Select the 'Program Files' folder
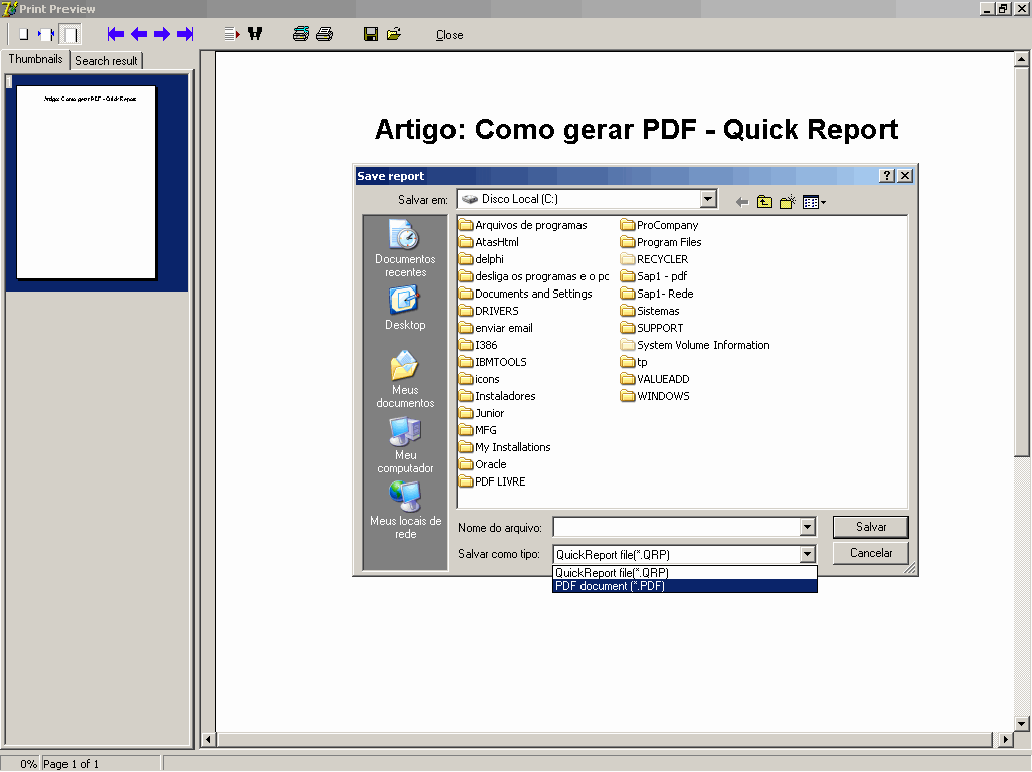The height and width of the screenshot is (772, 1032). tap(661, 242)
